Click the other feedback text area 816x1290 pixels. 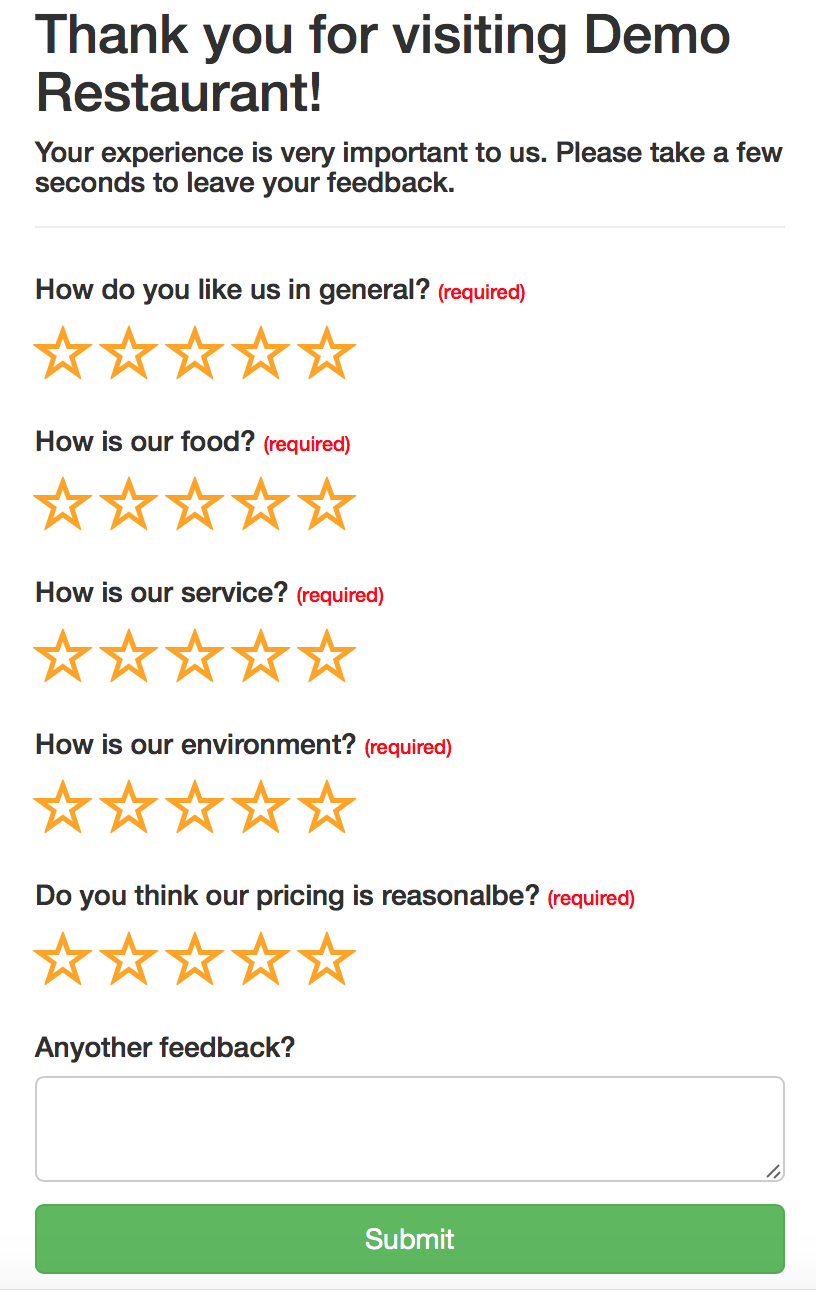(409, 1128)
